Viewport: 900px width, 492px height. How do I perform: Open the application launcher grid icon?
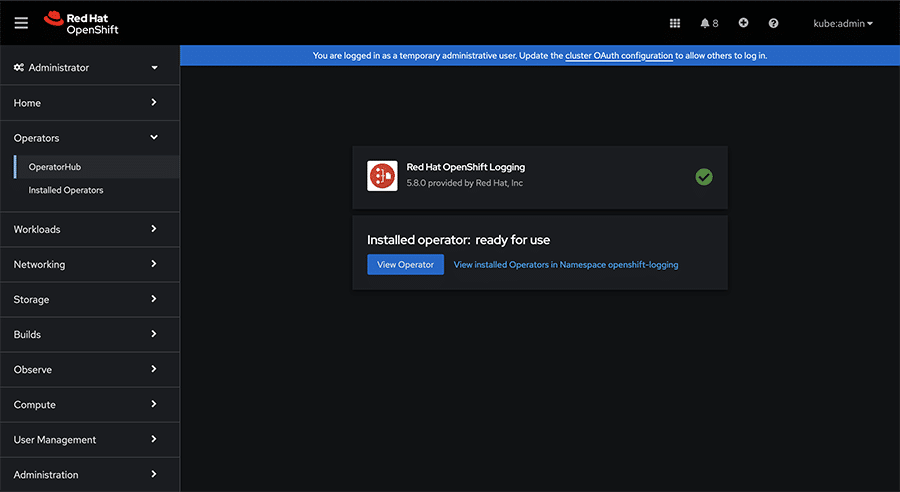(x=675, y=23)
